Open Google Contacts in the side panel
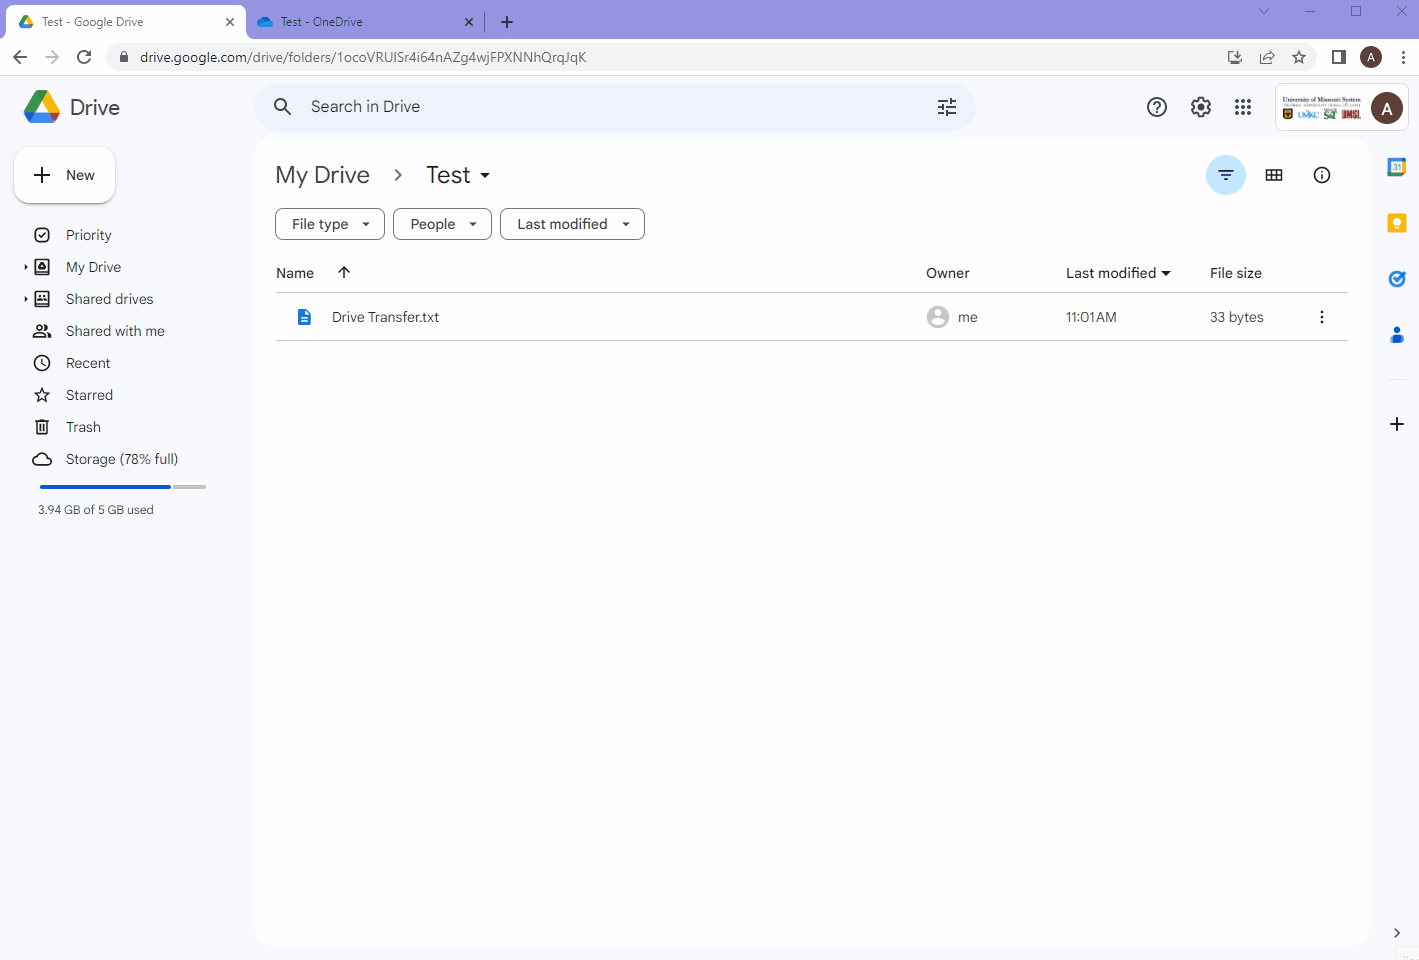Image resolution: width=1419 pixels, height=960 pixels. (1396, 335)
